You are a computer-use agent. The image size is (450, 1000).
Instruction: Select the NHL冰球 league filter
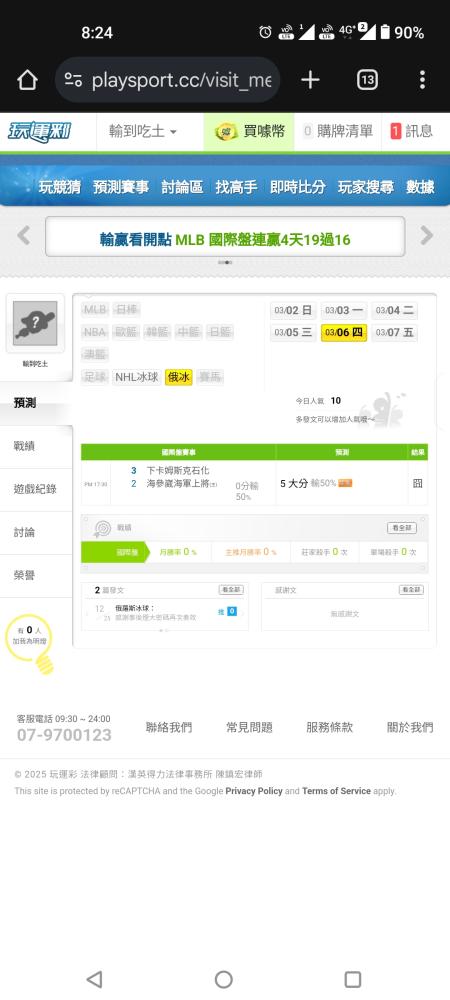pyautogui.click(x=136, y=377)
